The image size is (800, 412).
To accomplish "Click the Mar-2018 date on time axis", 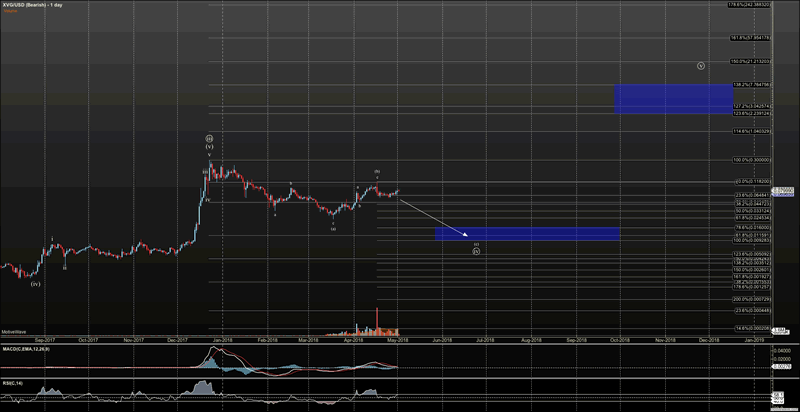I will (308, 339).
